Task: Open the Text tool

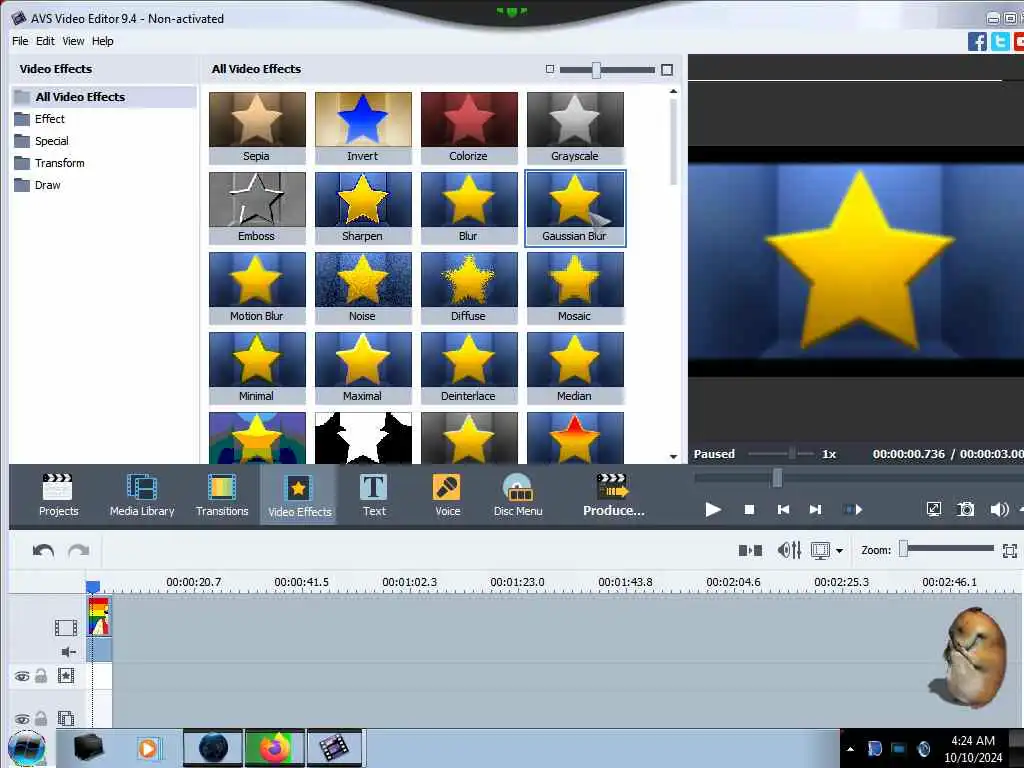Action: coord(374,496)
